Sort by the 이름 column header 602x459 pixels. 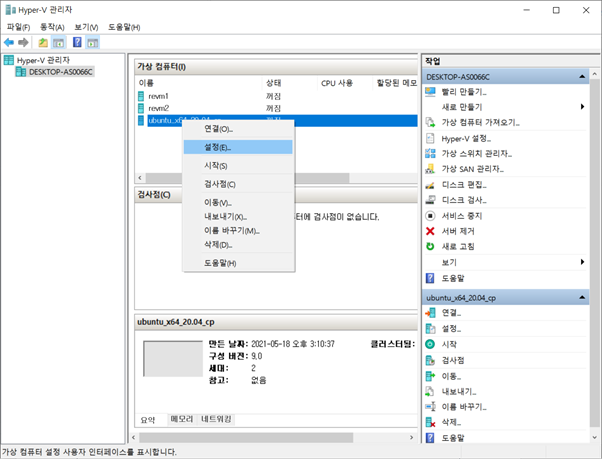coord(199,83)
